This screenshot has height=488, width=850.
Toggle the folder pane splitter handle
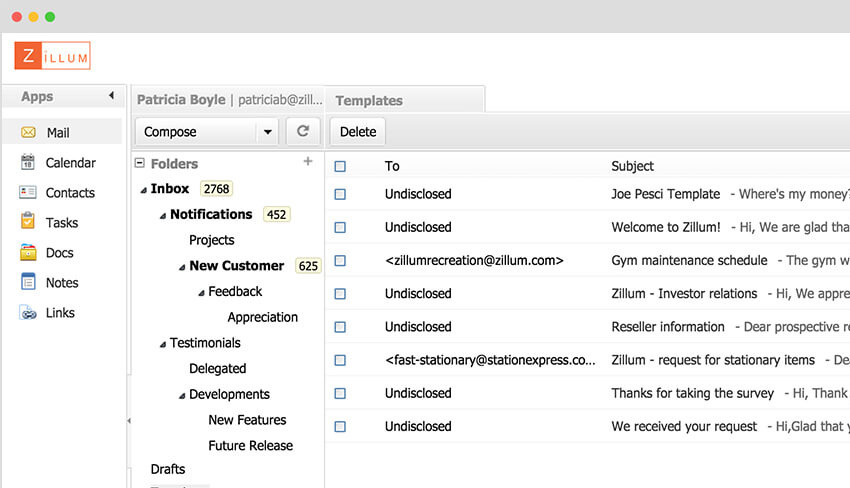(x=129, y=421)
